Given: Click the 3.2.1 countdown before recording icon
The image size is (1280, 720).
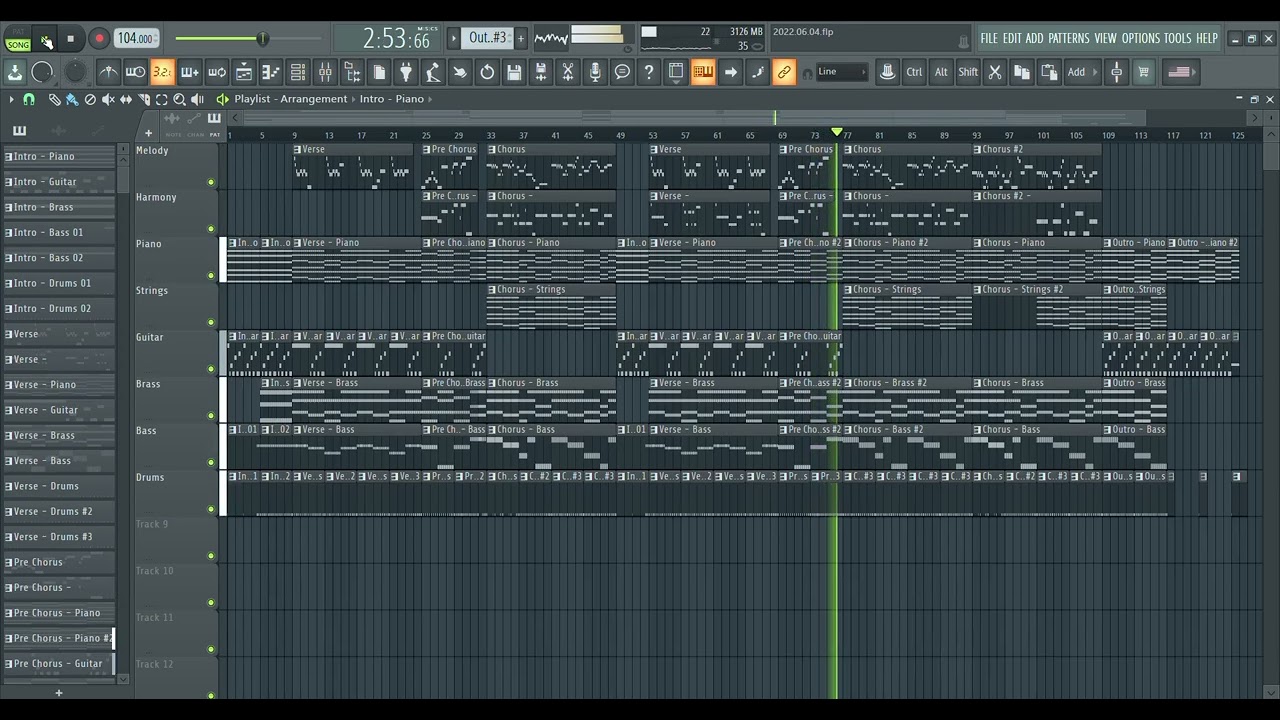Looking at the screenshot, I should click(162, 72).
